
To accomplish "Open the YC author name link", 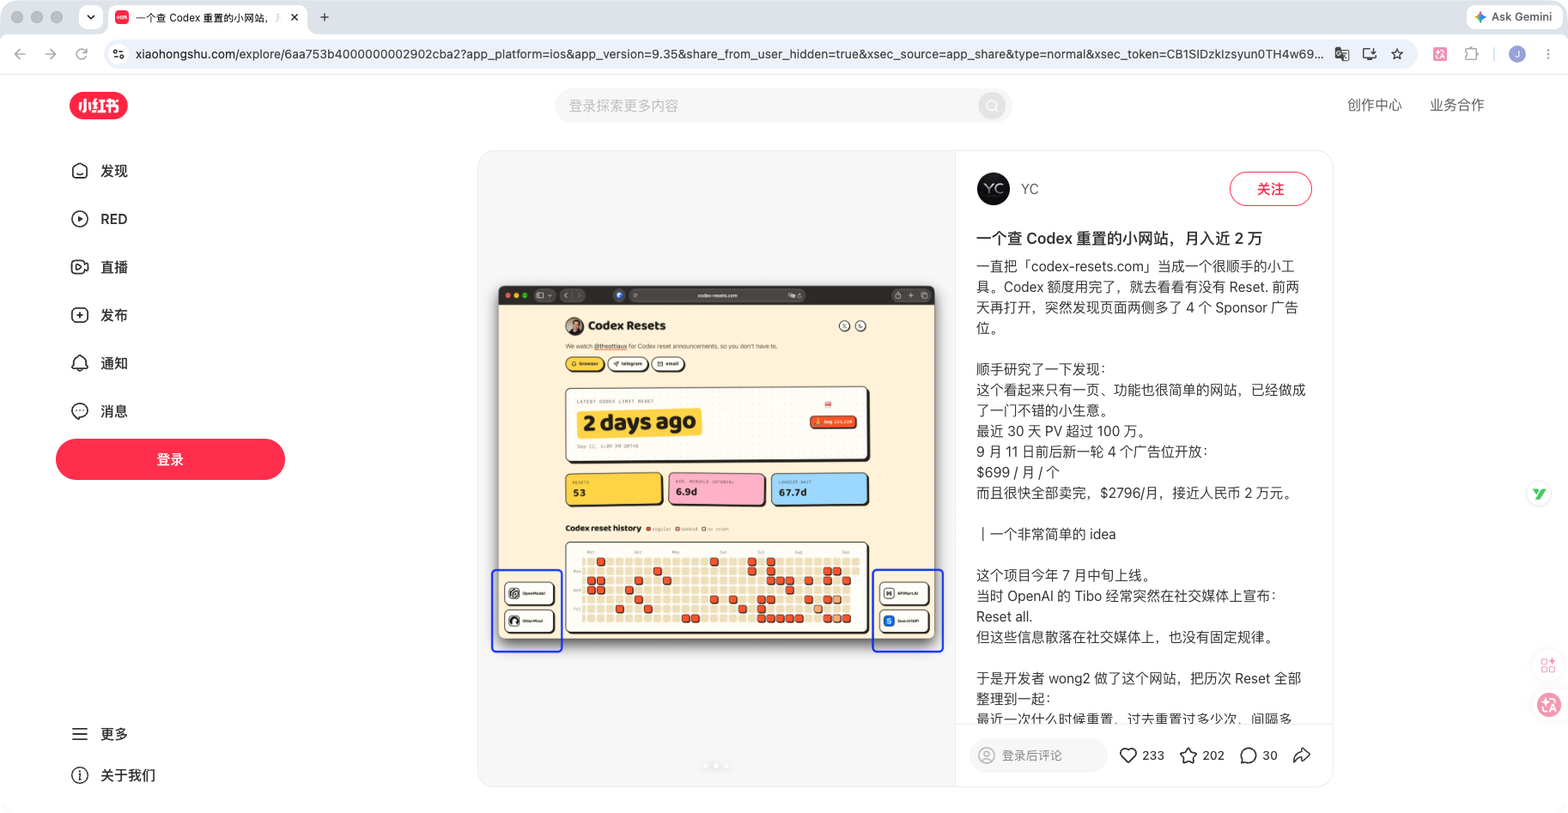I will tap(1029, 189).
